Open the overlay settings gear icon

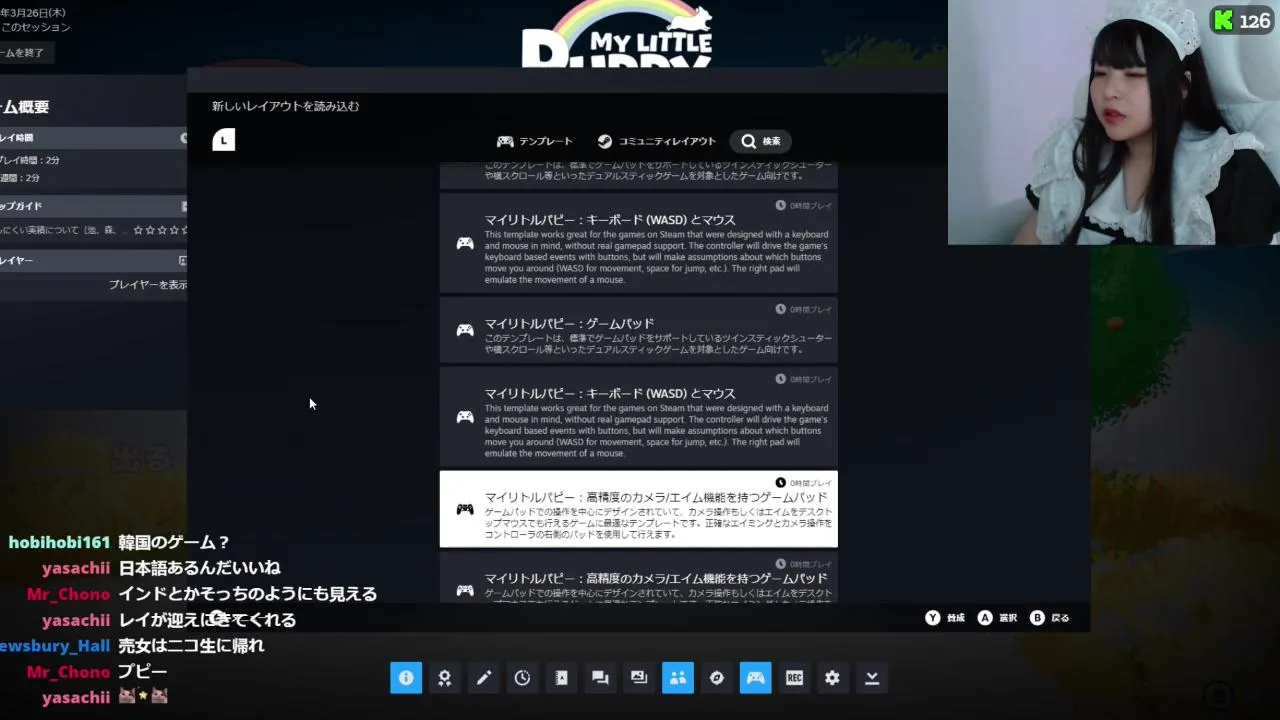pos(832,678)
